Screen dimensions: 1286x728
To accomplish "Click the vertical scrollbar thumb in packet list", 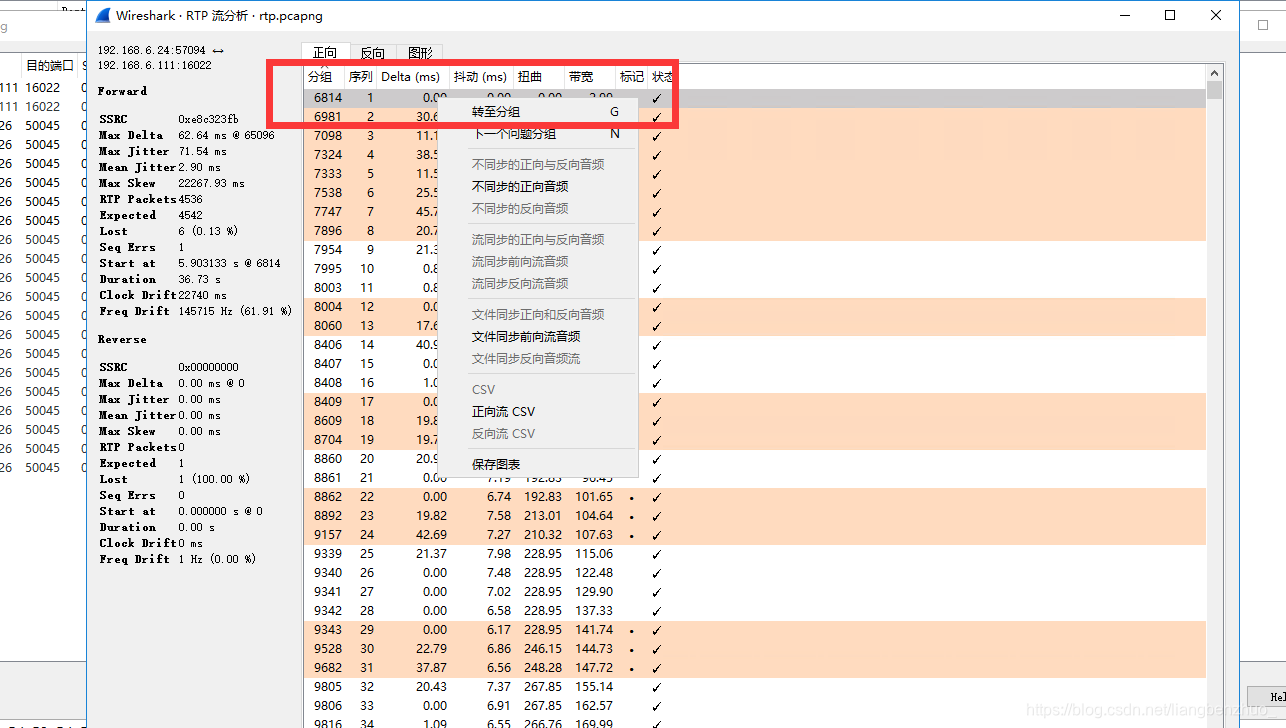I will click(1215, 90).
